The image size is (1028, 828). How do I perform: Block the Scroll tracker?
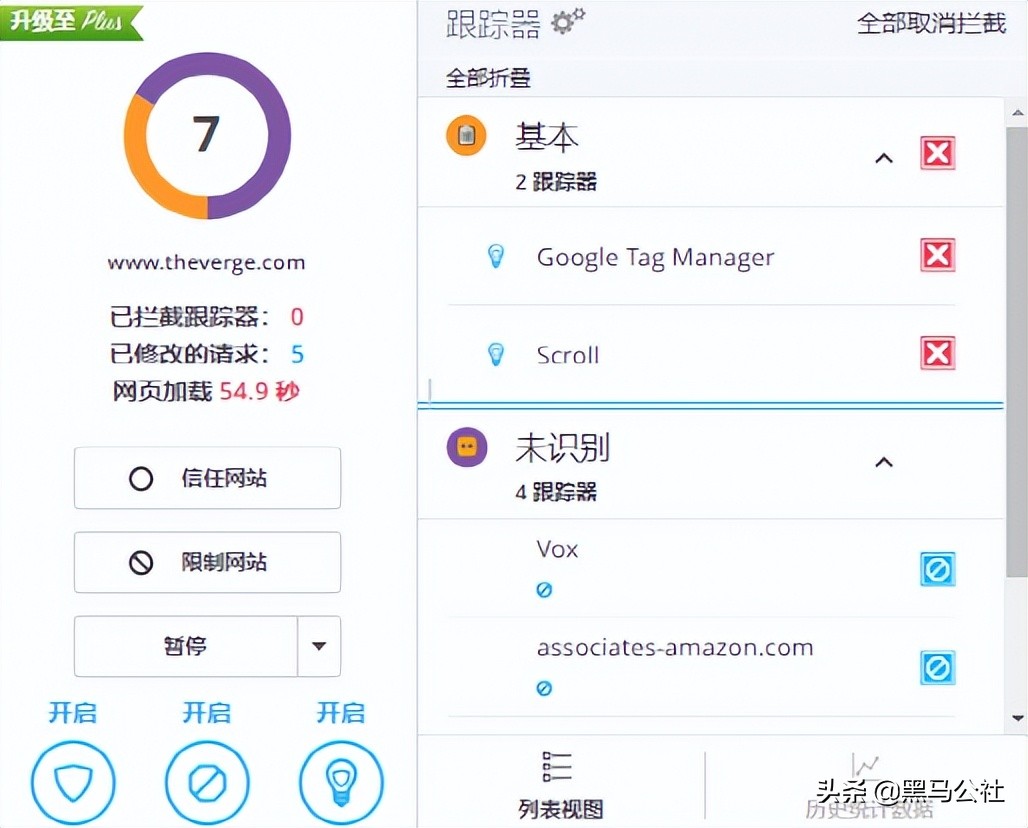coord(937,353)
